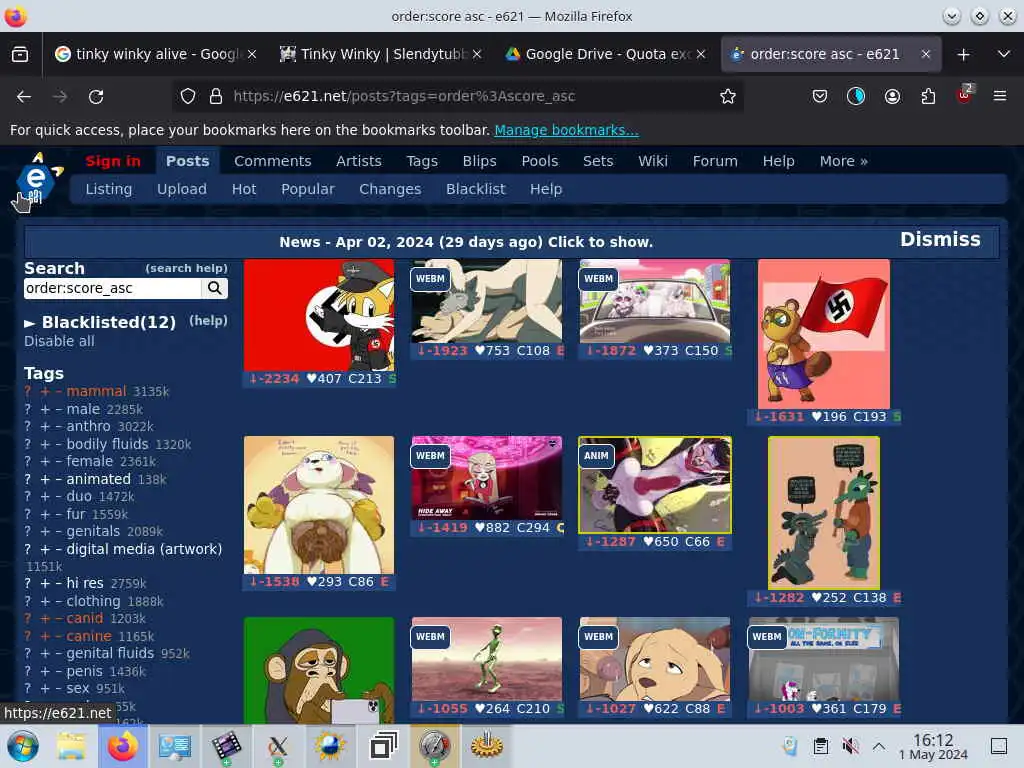Submit search with the magnifying glass button
Image resolution: width=1024 pixels, height=768 pixels.
pos(214,288)
